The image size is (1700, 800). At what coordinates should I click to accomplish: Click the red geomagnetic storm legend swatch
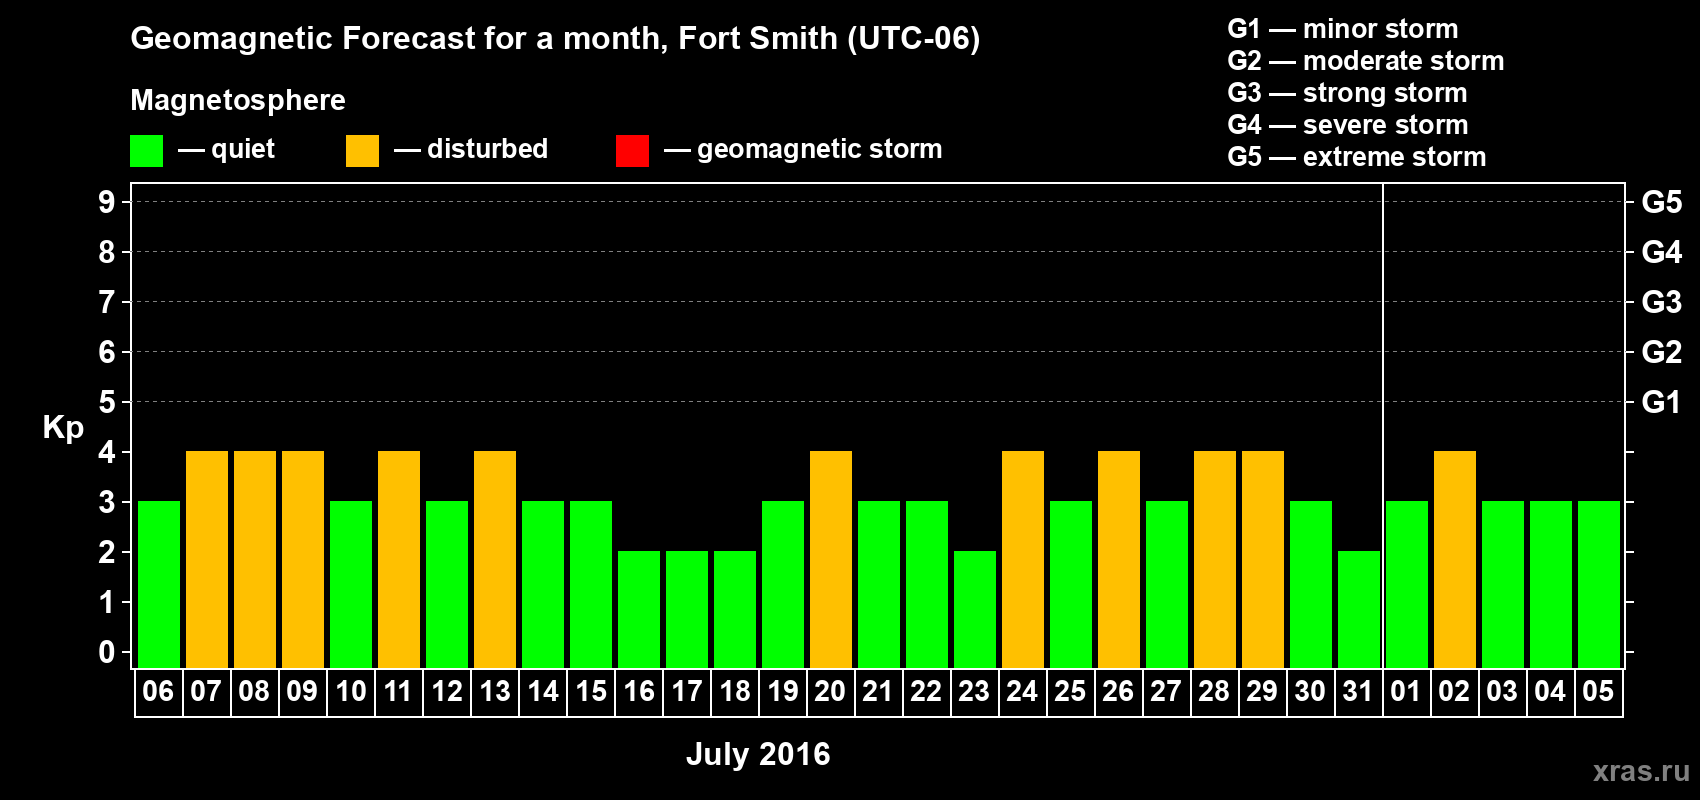click(632, 151)
